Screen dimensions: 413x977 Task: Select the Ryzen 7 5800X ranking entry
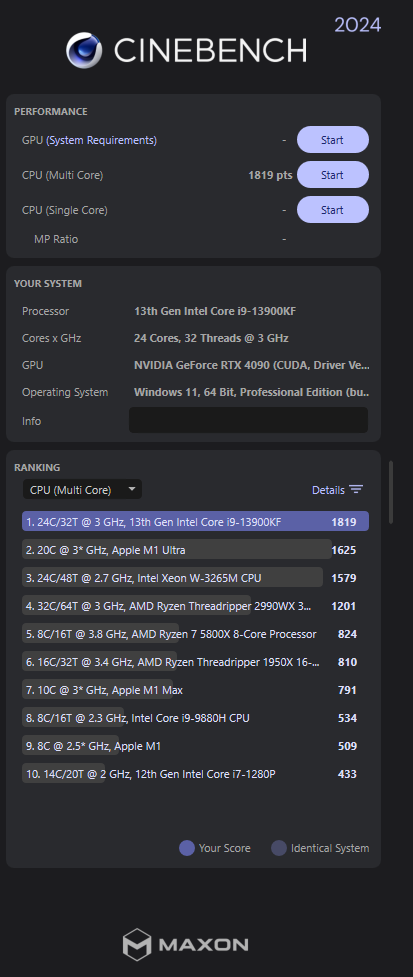[196, 634]
